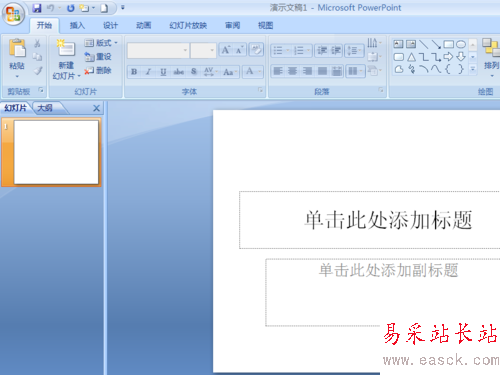Open the 视图 ribbon tab
Screen dimensions: 500x375
click(265, 25)
